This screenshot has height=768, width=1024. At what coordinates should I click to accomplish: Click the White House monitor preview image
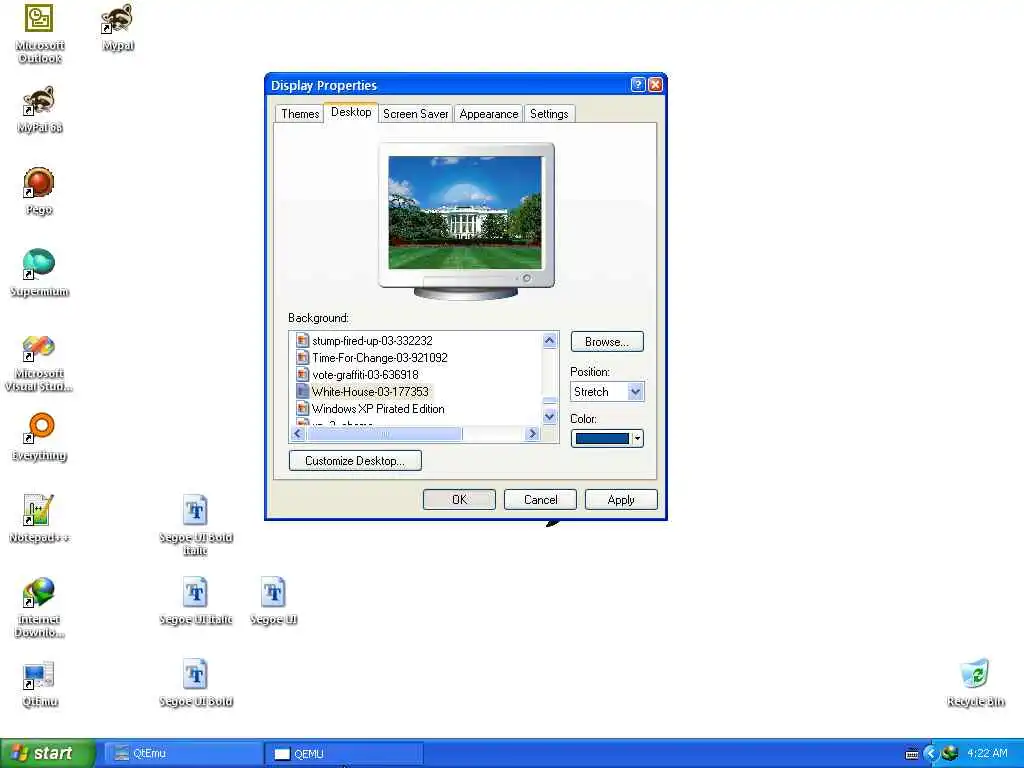pos(465,212)
